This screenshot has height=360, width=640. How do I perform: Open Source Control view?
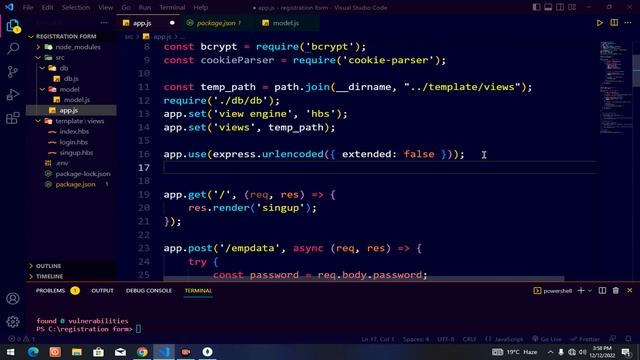pyautogui.click(x=13, y=72)
